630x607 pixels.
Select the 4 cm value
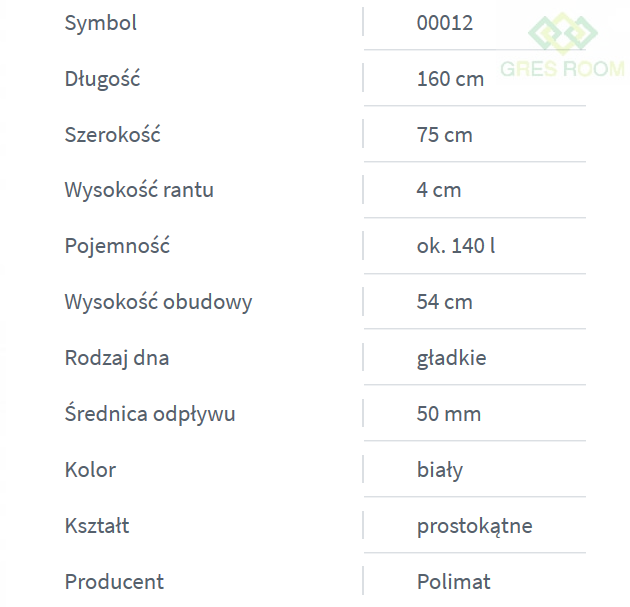(x=439, y=190)
